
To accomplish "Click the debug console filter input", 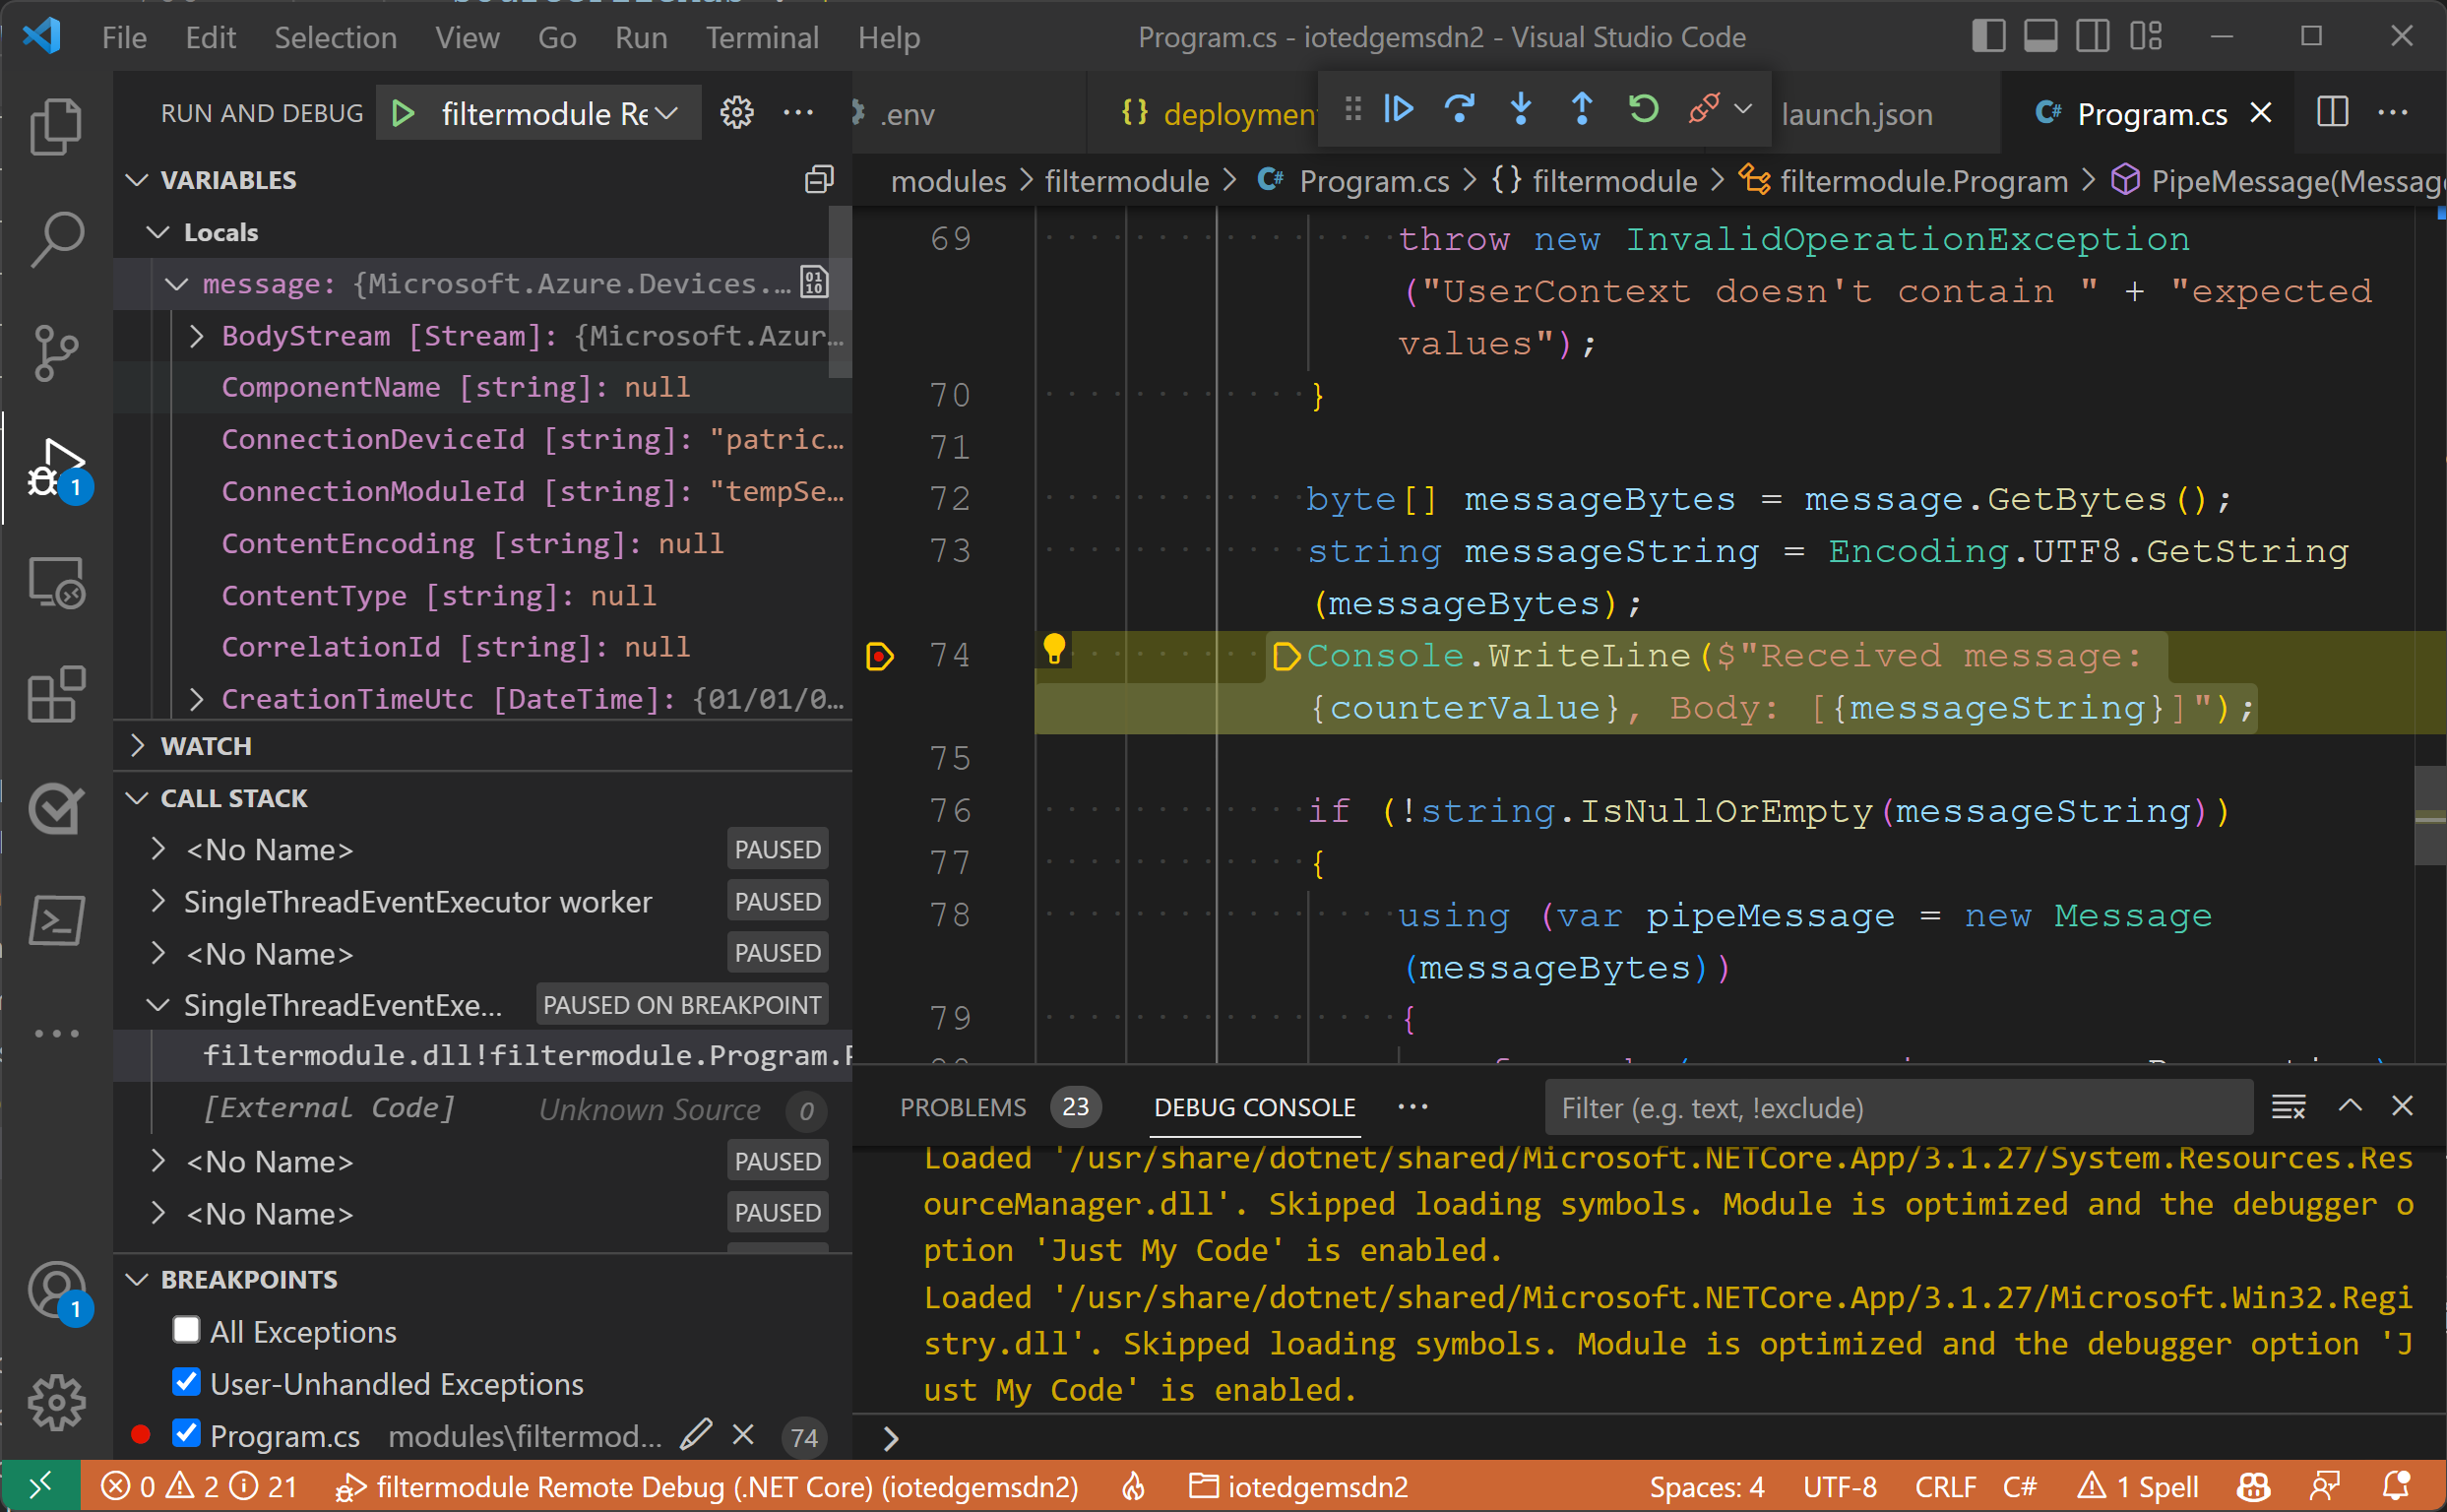I will [1897, 1108].
